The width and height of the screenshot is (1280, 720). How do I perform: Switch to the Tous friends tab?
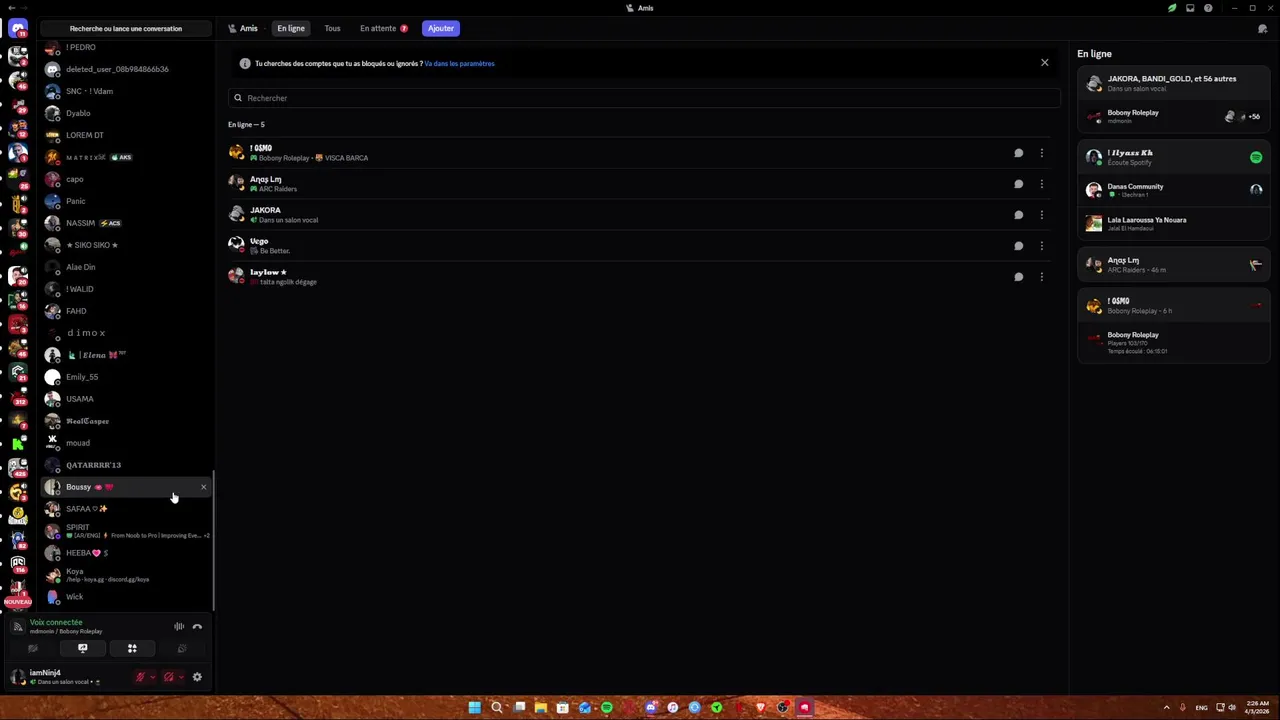click(x=332, y=29)
